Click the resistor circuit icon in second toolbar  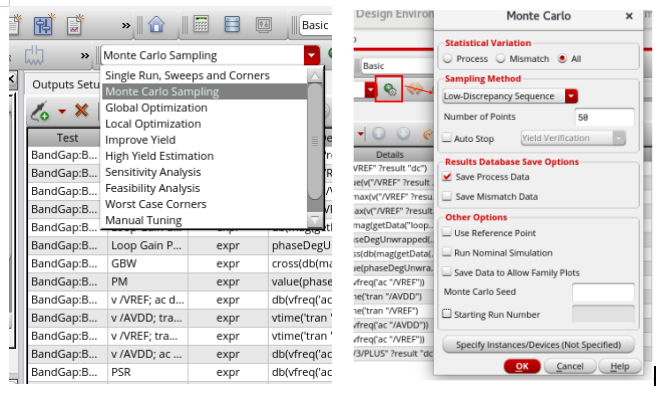click(34, 55)
